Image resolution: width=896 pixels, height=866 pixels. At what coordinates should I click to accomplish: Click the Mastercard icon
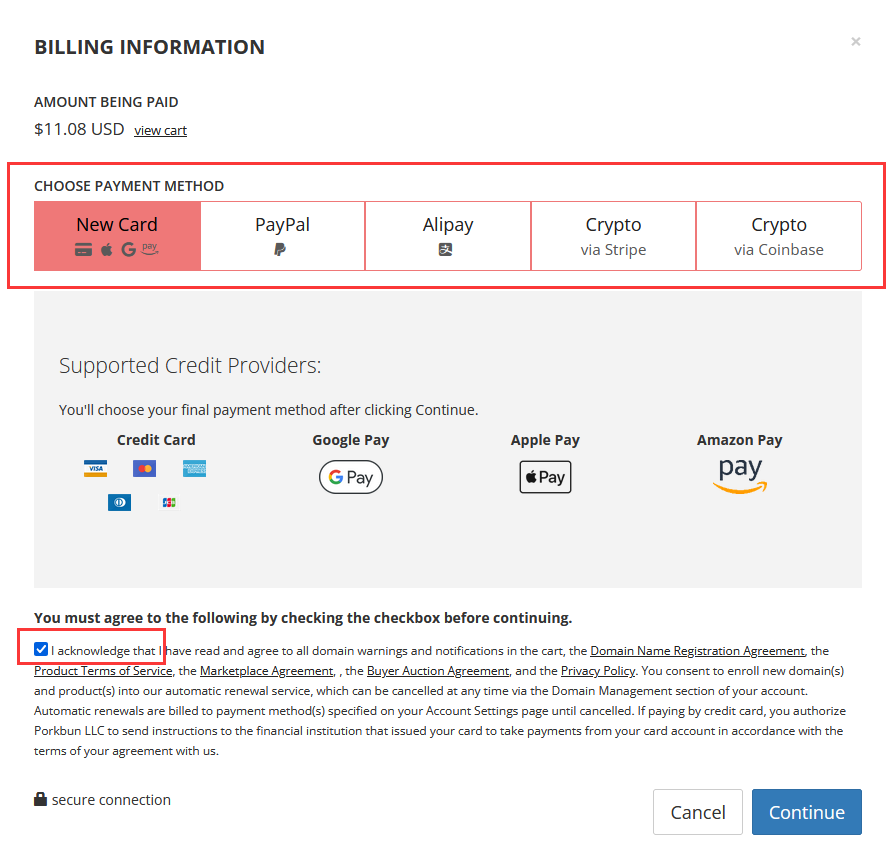pos(144,469)
